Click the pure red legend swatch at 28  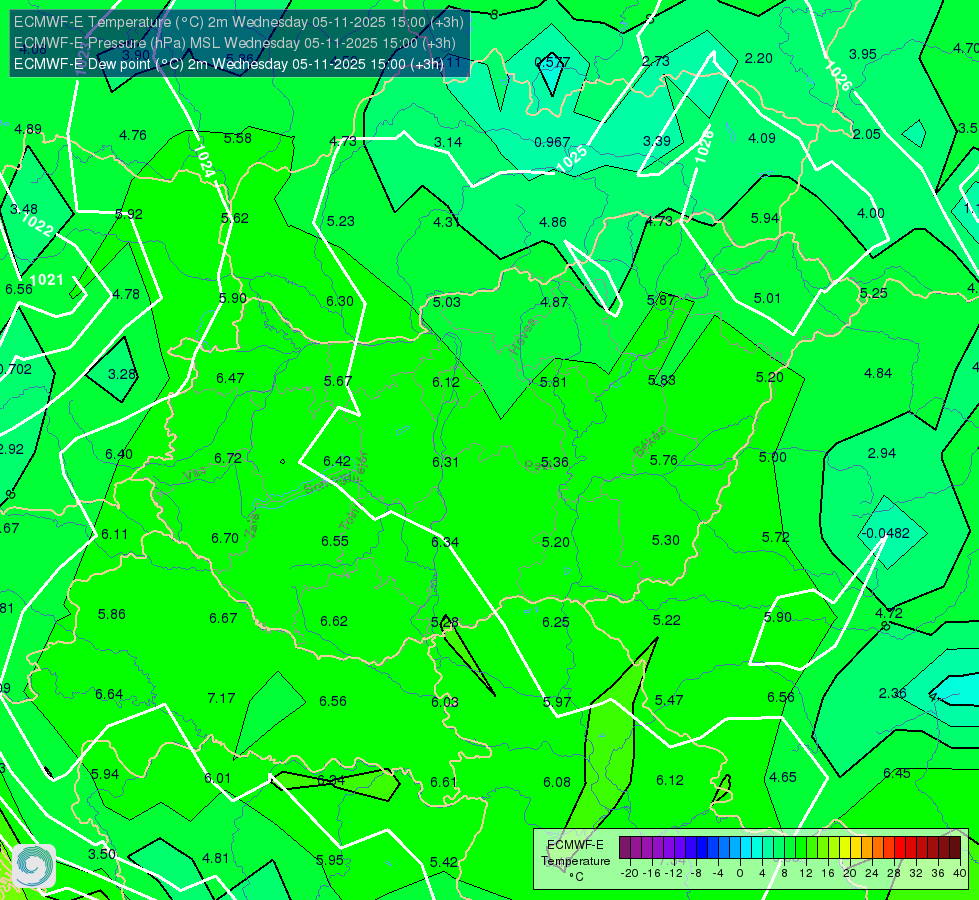coord(900,848)
